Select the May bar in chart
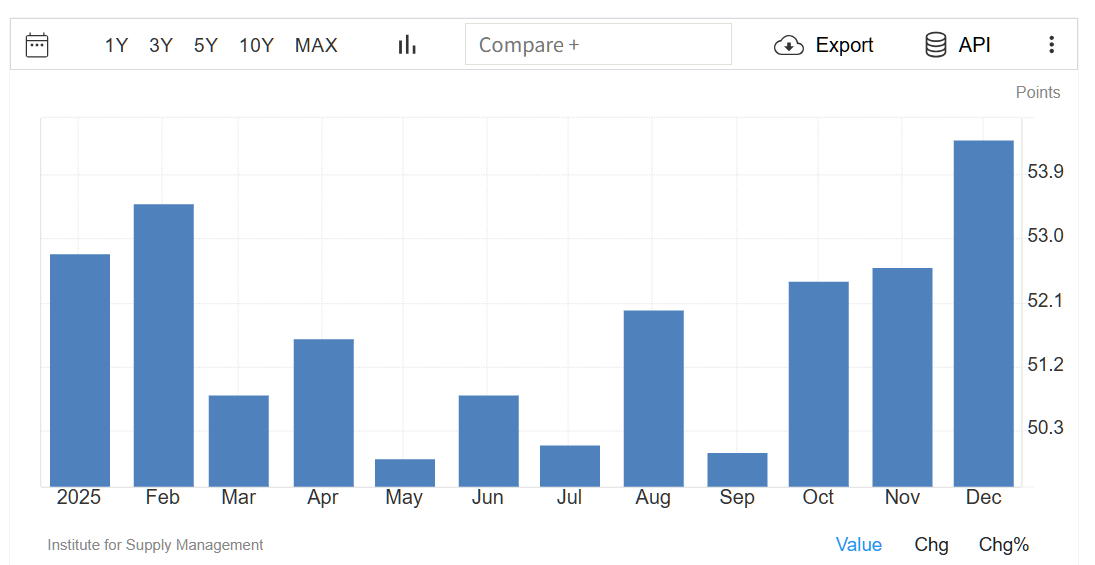Image resolution: width=1095 pixels, height=565 pixels. coord(405,473)
